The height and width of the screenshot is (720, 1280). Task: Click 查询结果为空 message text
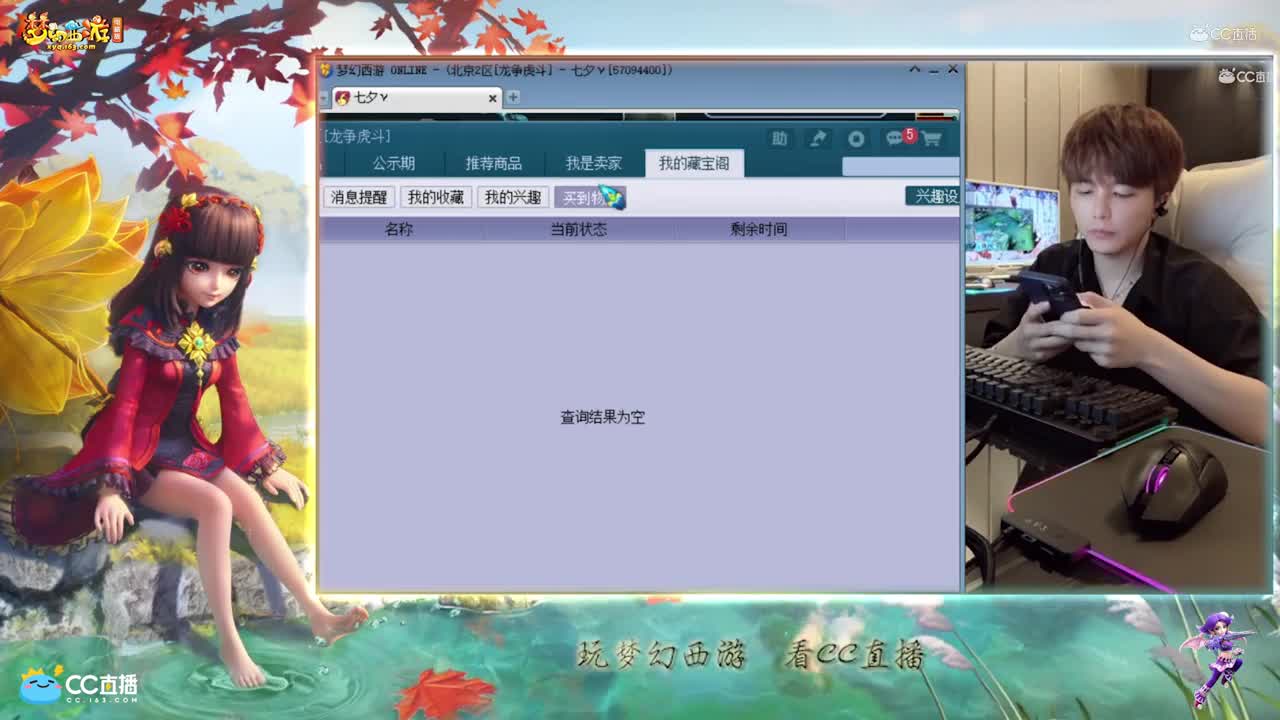click(x=603, y=417)
